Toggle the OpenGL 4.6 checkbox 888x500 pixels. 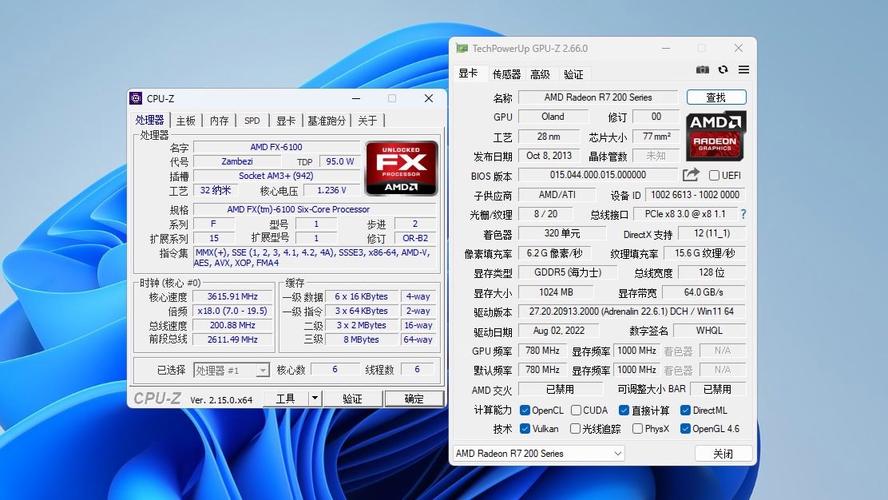(x=685, y=429)
